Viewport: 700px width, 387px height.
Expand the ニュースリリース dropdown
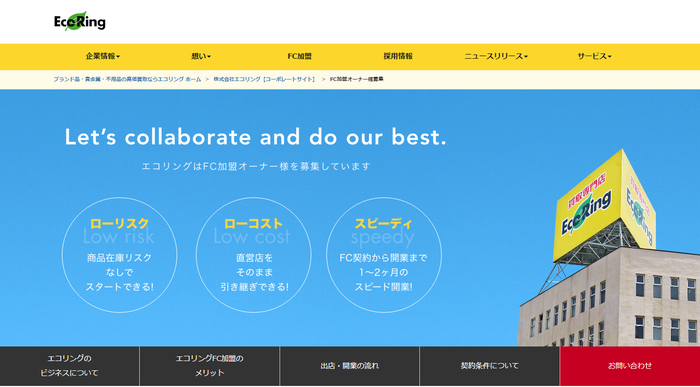click(496, 56)
